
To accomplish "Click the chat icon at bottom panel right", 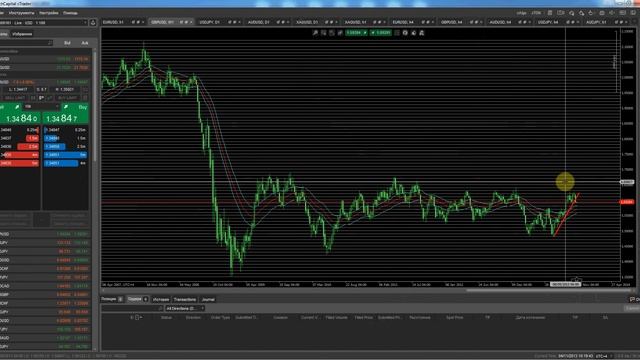I will pos(632,299).
